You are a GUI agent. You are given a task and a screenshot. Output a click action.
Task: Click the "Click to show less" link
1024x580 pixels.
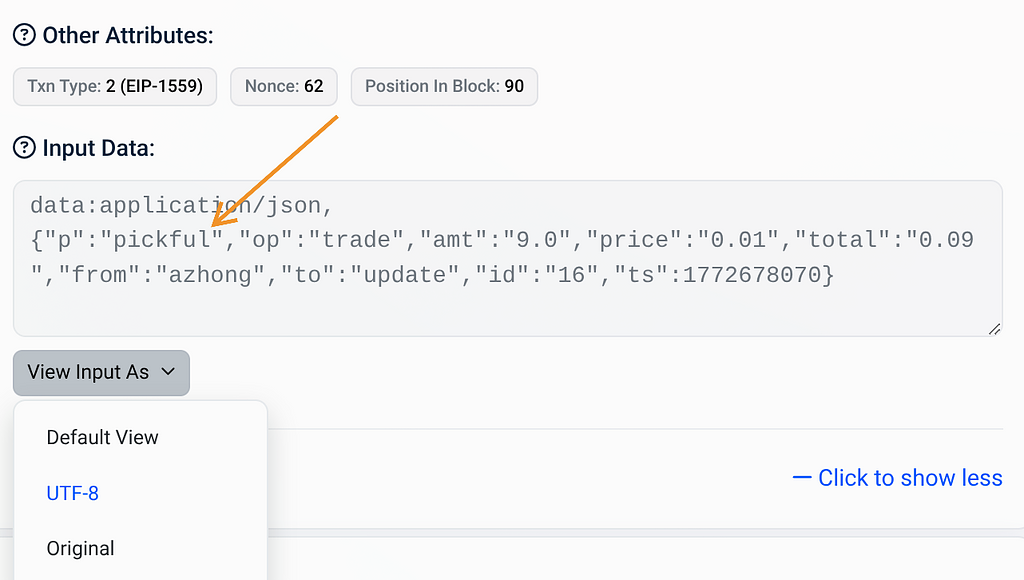coord(910,478)
